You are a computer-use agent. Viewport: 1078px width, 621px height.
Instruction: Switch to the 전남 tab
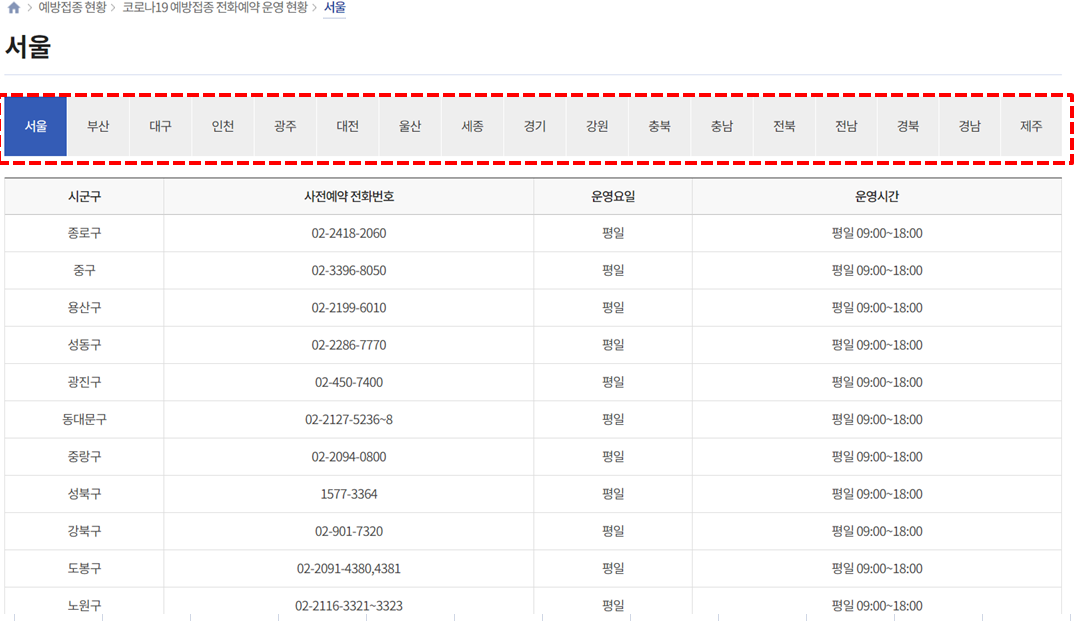coord(846,127)
